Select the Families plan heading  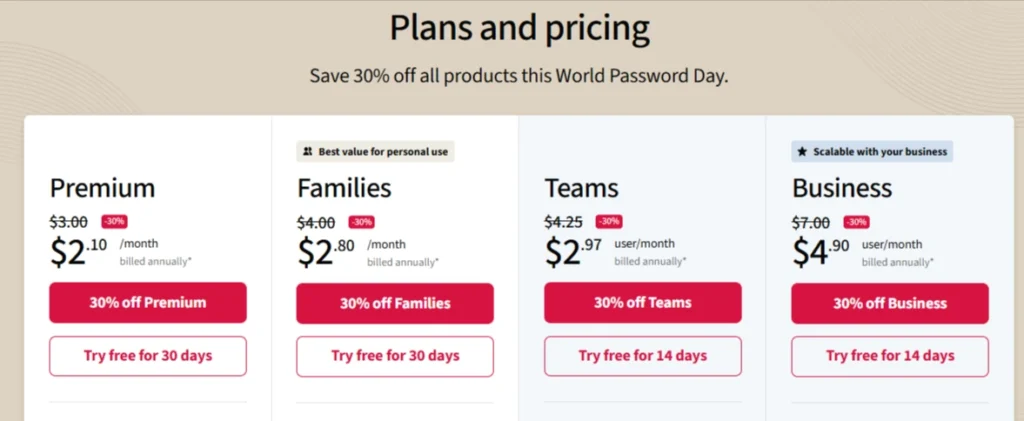(344, 188)
